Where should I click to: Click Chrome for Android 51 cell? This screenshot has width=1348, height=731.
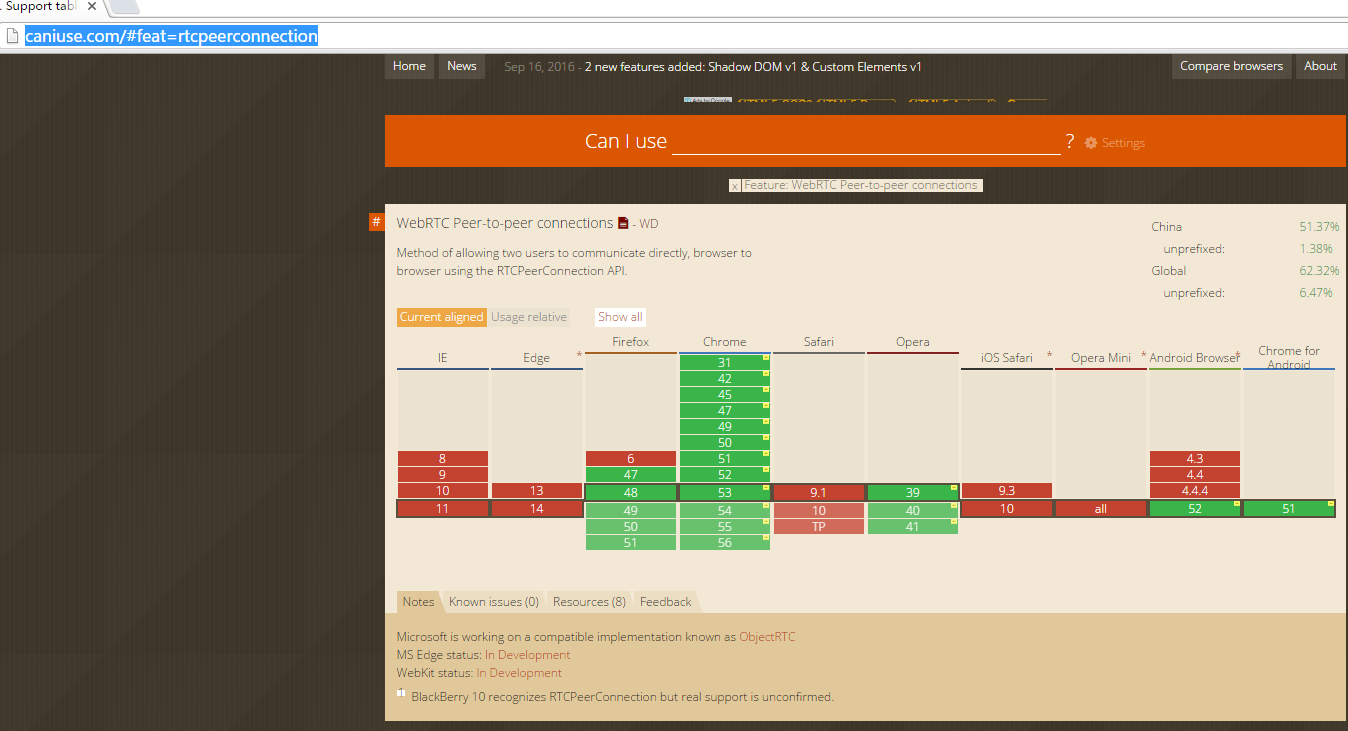coord(1288,509)
